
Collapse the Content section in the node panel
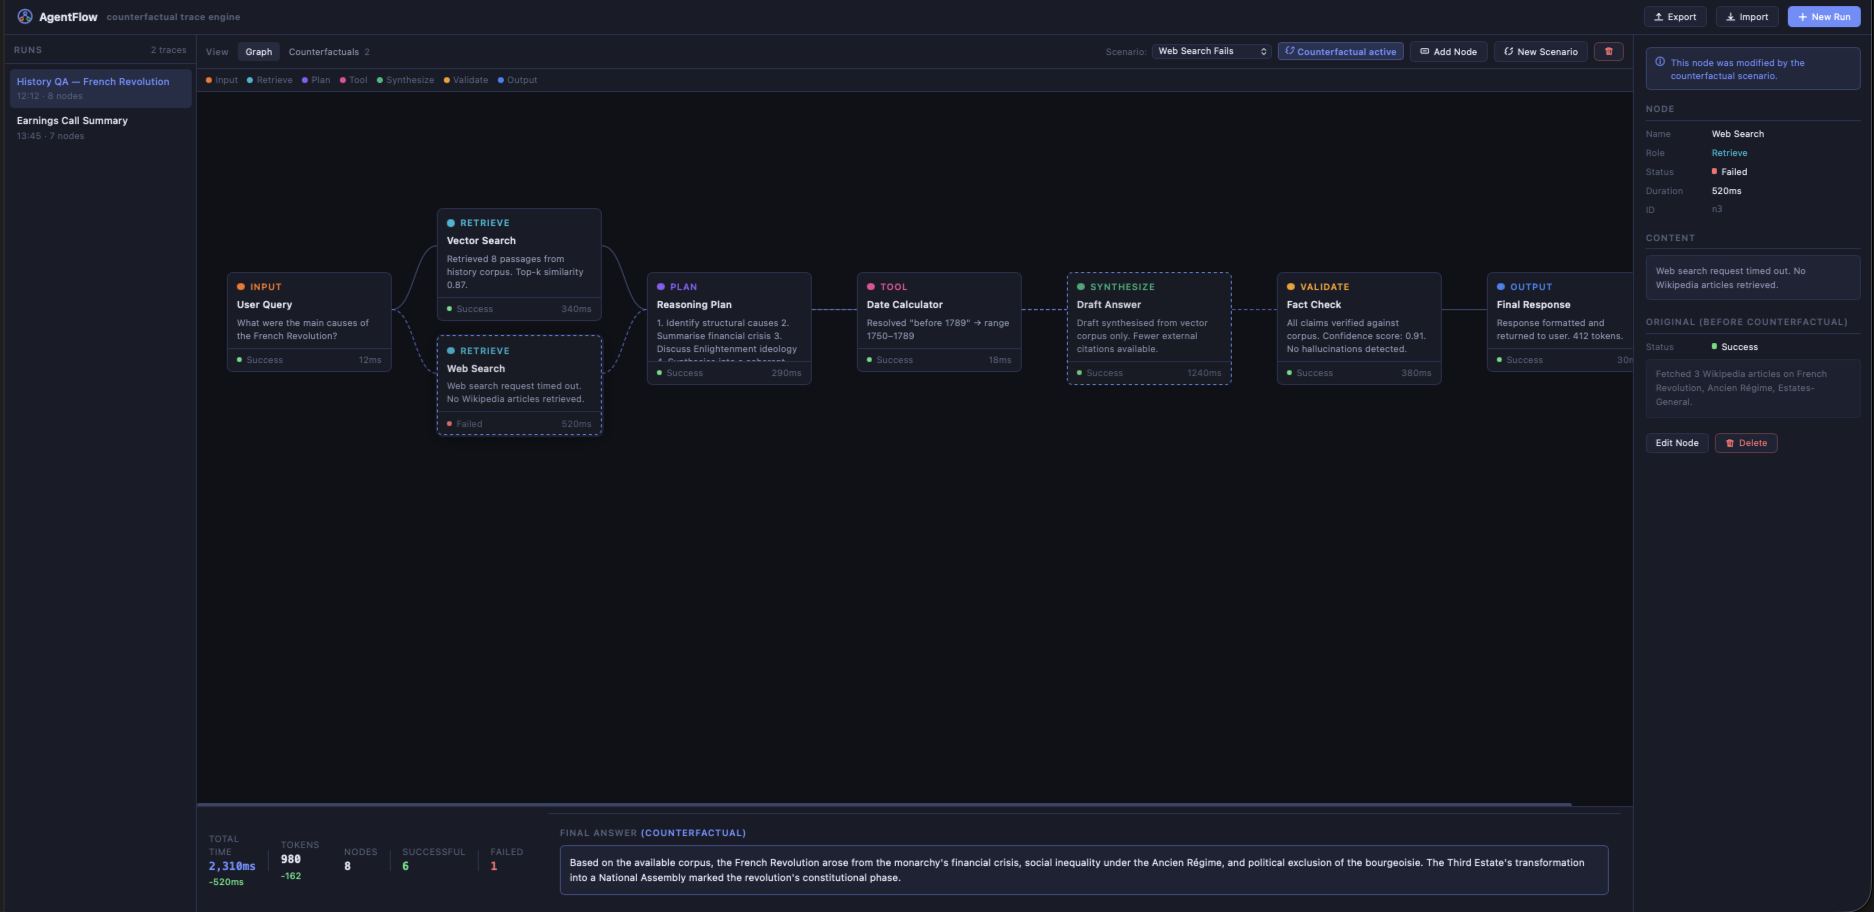[x=1669, y=237]
